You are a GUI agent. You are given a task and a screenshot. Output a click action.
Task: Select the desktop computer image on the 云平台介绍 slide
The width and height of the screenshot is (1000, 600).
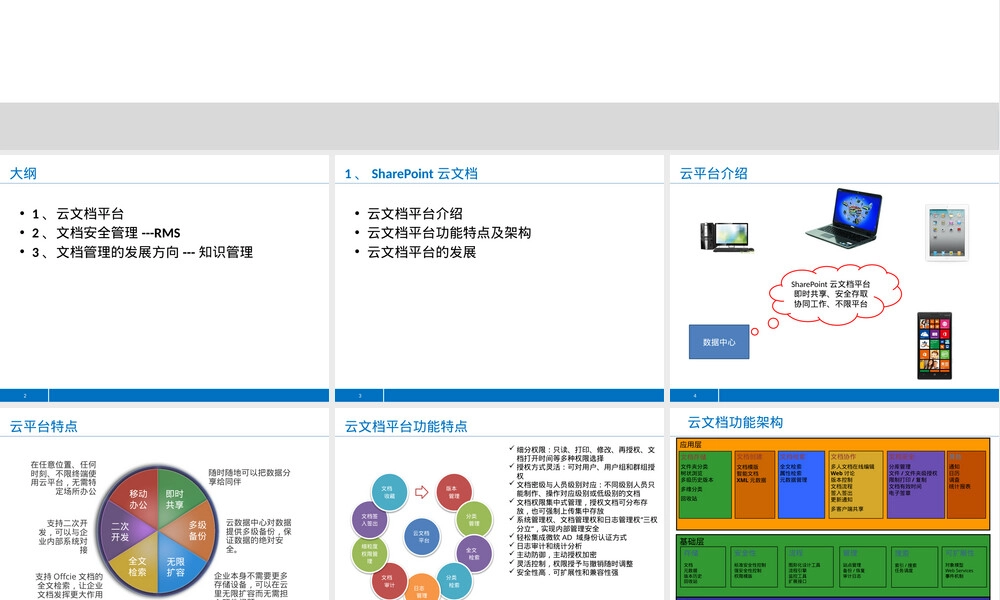click(726, 237)
